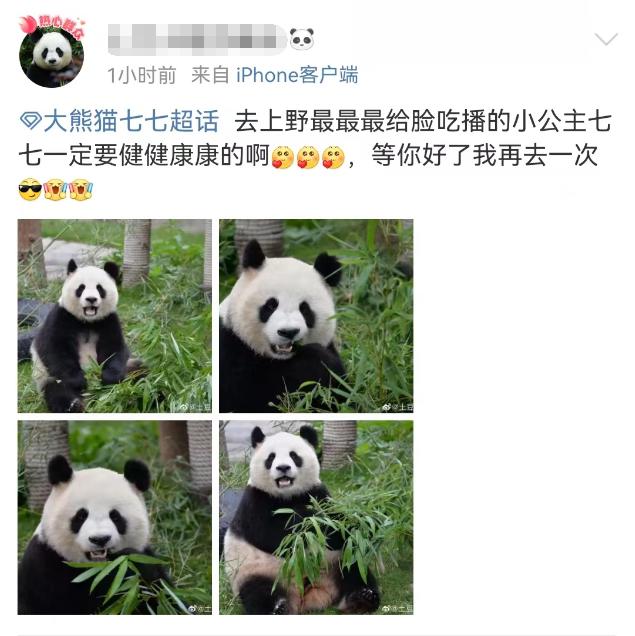The image size is (635, 636).
Task: Open the blurred username profile link
Action: [x=197, y=40]
